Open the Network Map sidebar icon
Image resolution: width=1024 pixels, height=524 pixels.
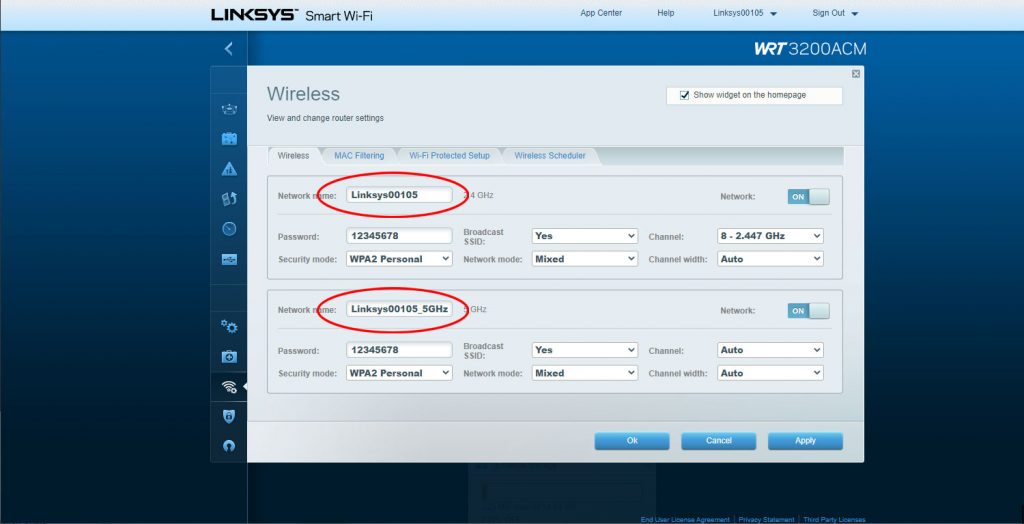coord(229,109)
